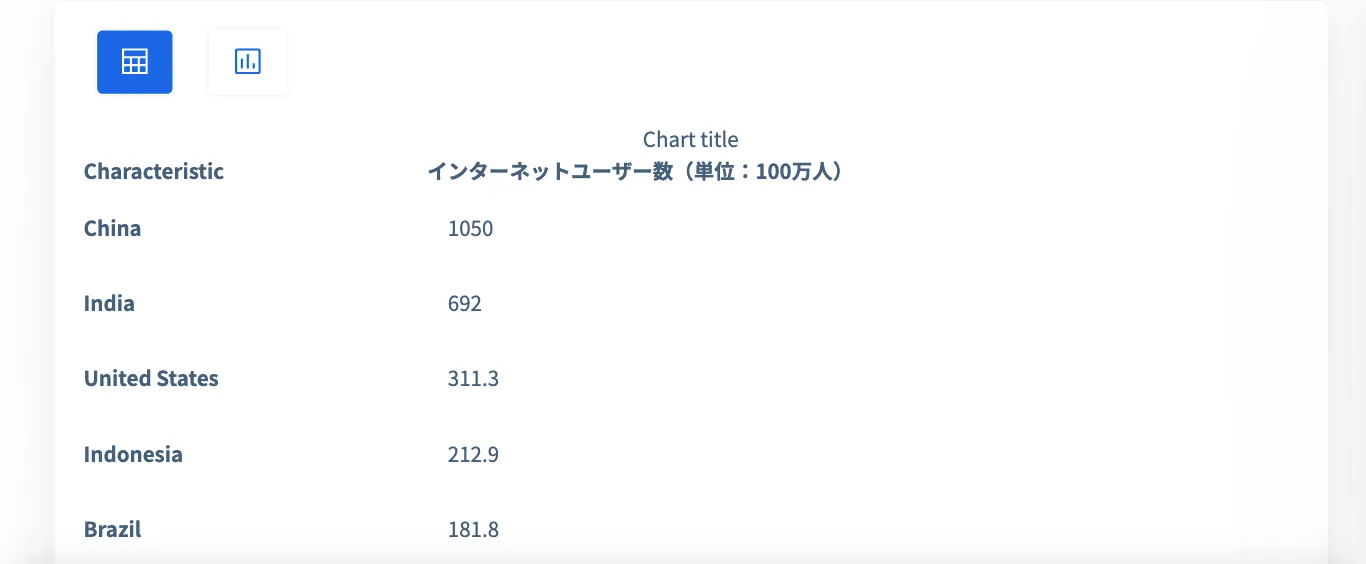The width and height of the screenshot is (1366, 564).
Task: Select the 181.8 value for Brazil
Action: pyautogui.click(x=473, y=529)
